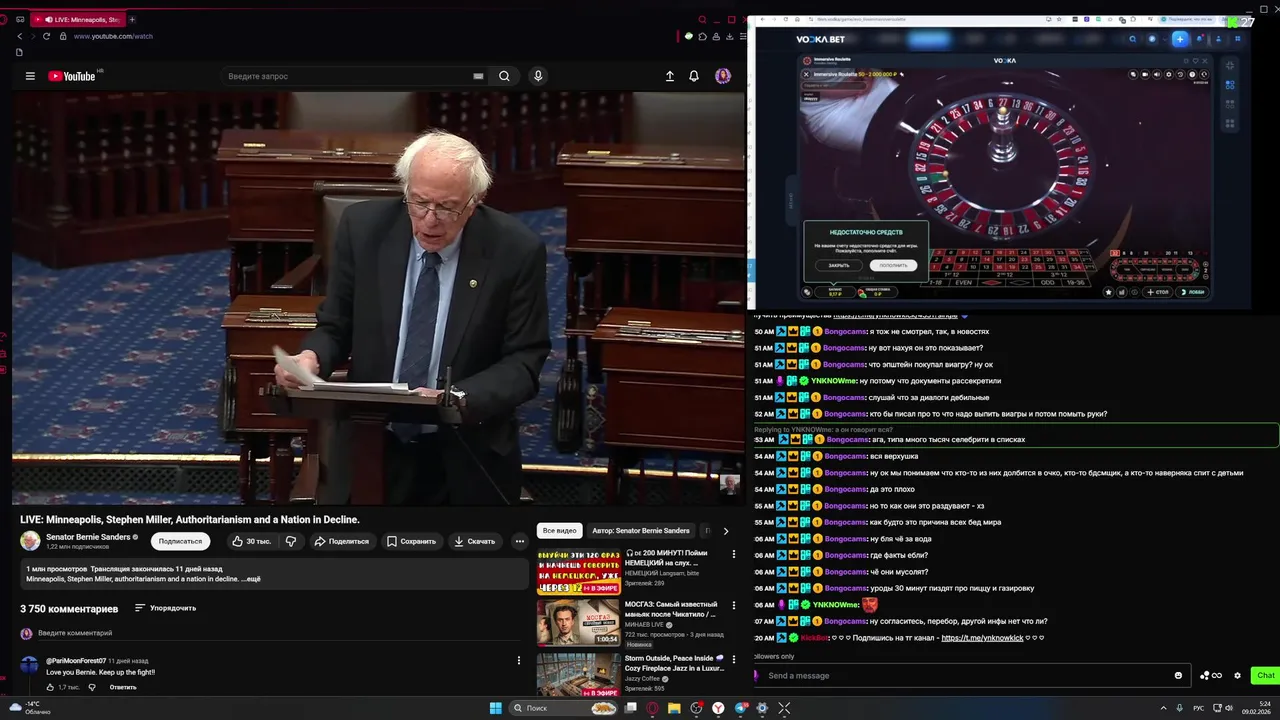
Task: Select the Все видео filter chip
Action: pyautogui.click(x=559, y=531)
